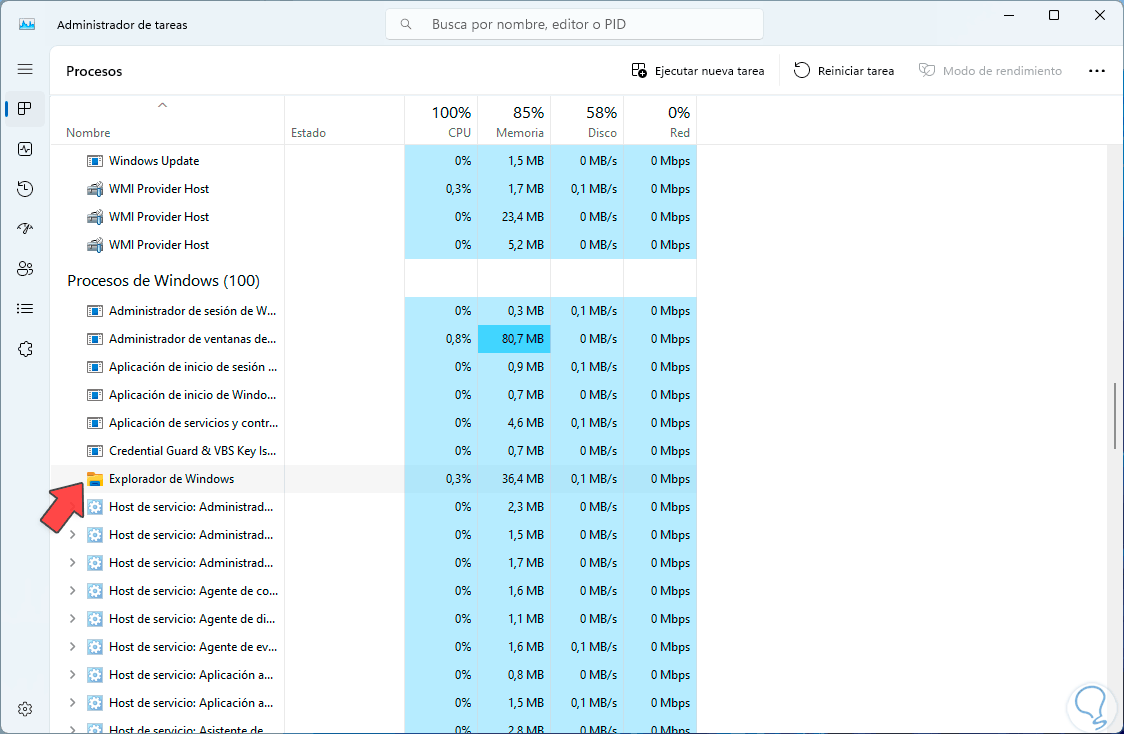Open Task Manager settings gear
The width and height of the screenshot is (1124, 734).
point(25,709)
